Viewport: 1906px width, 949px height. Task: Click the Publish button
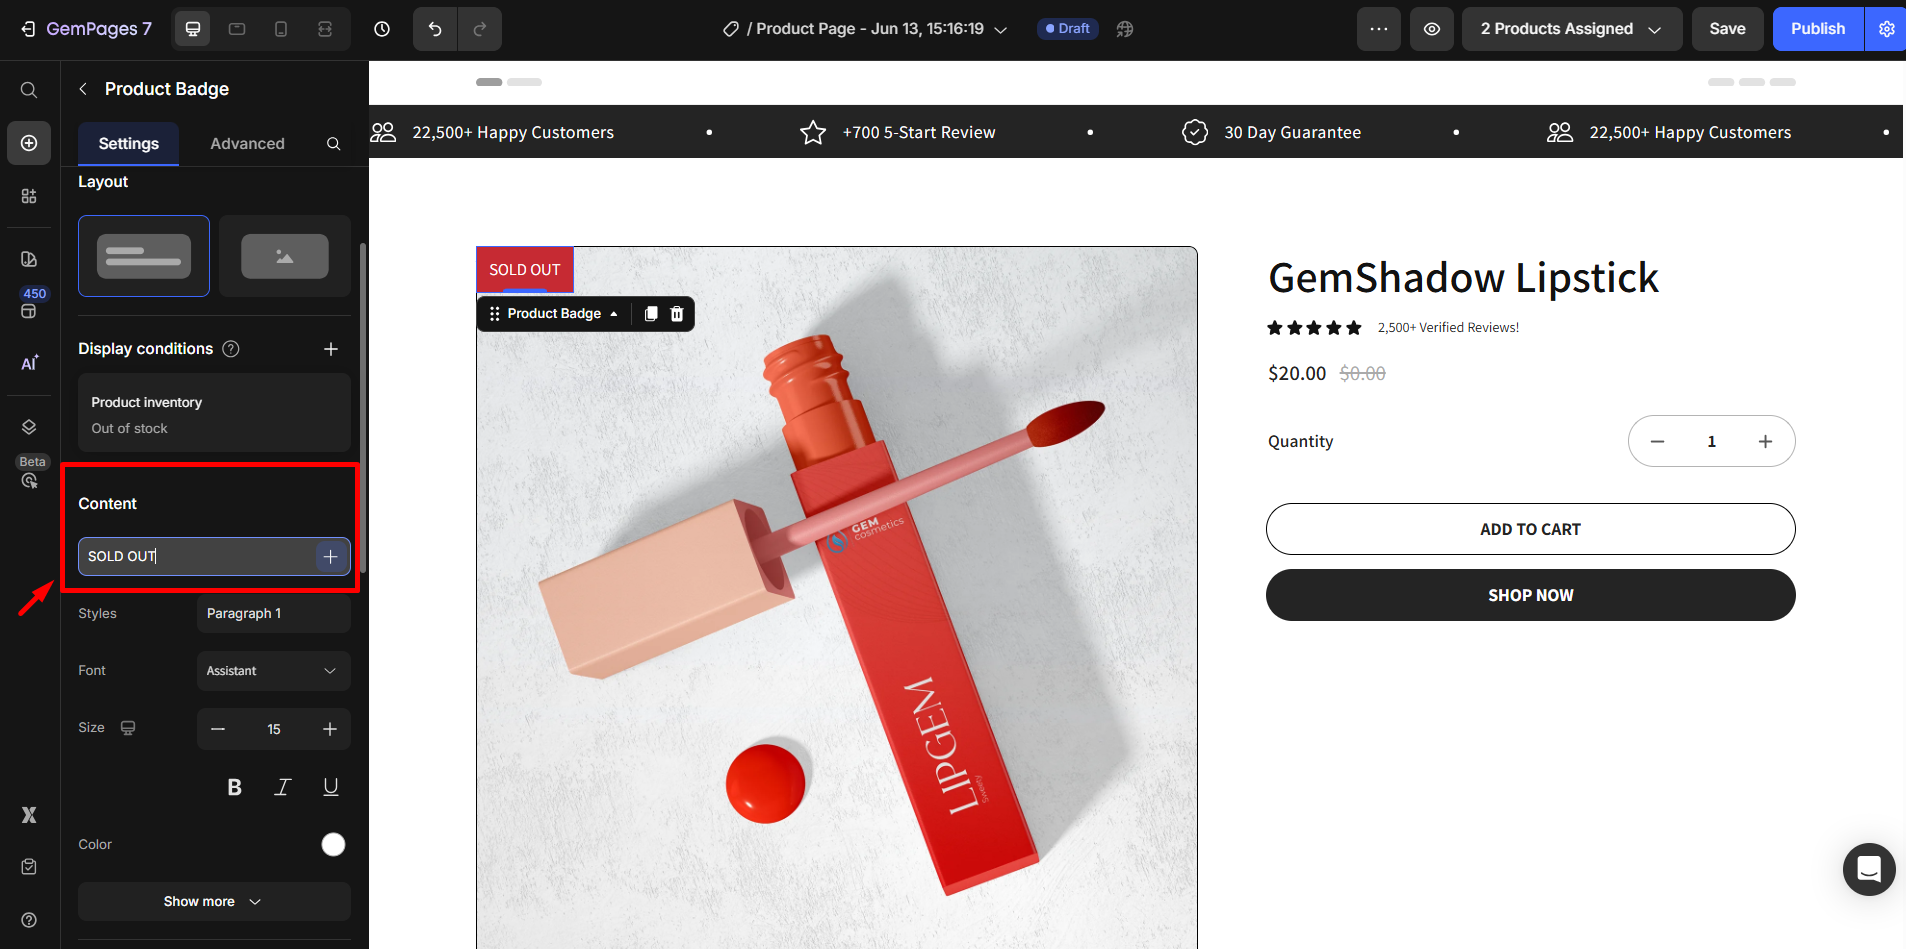click(x=1816, y=28)
